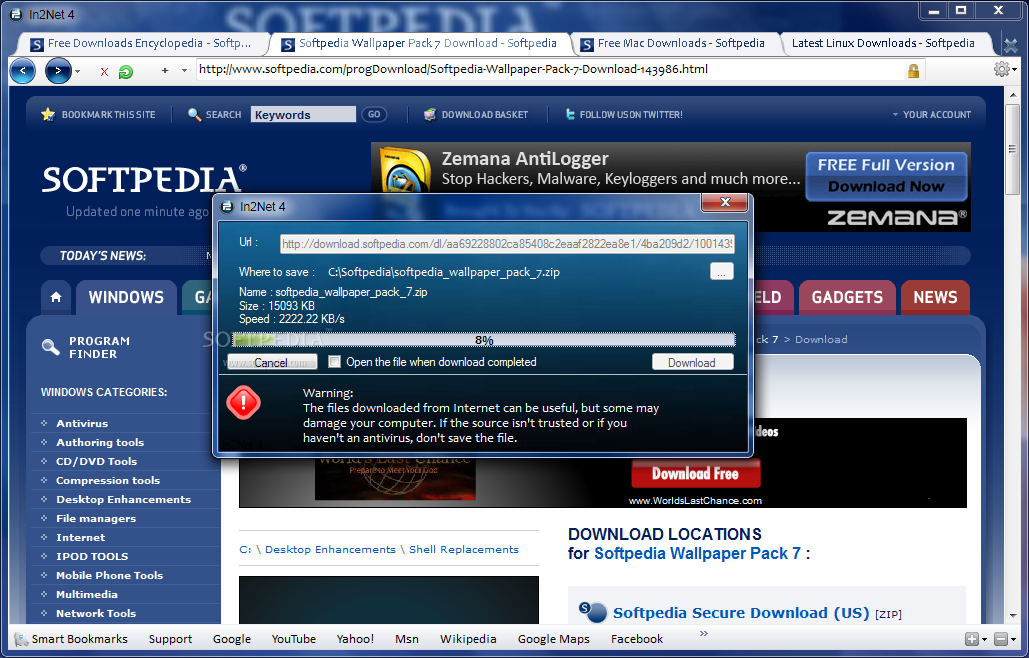This screenshot has height=658, width=1029.
Task: Switch to Free Mac Downloads tab
Action: coord(676,43)
